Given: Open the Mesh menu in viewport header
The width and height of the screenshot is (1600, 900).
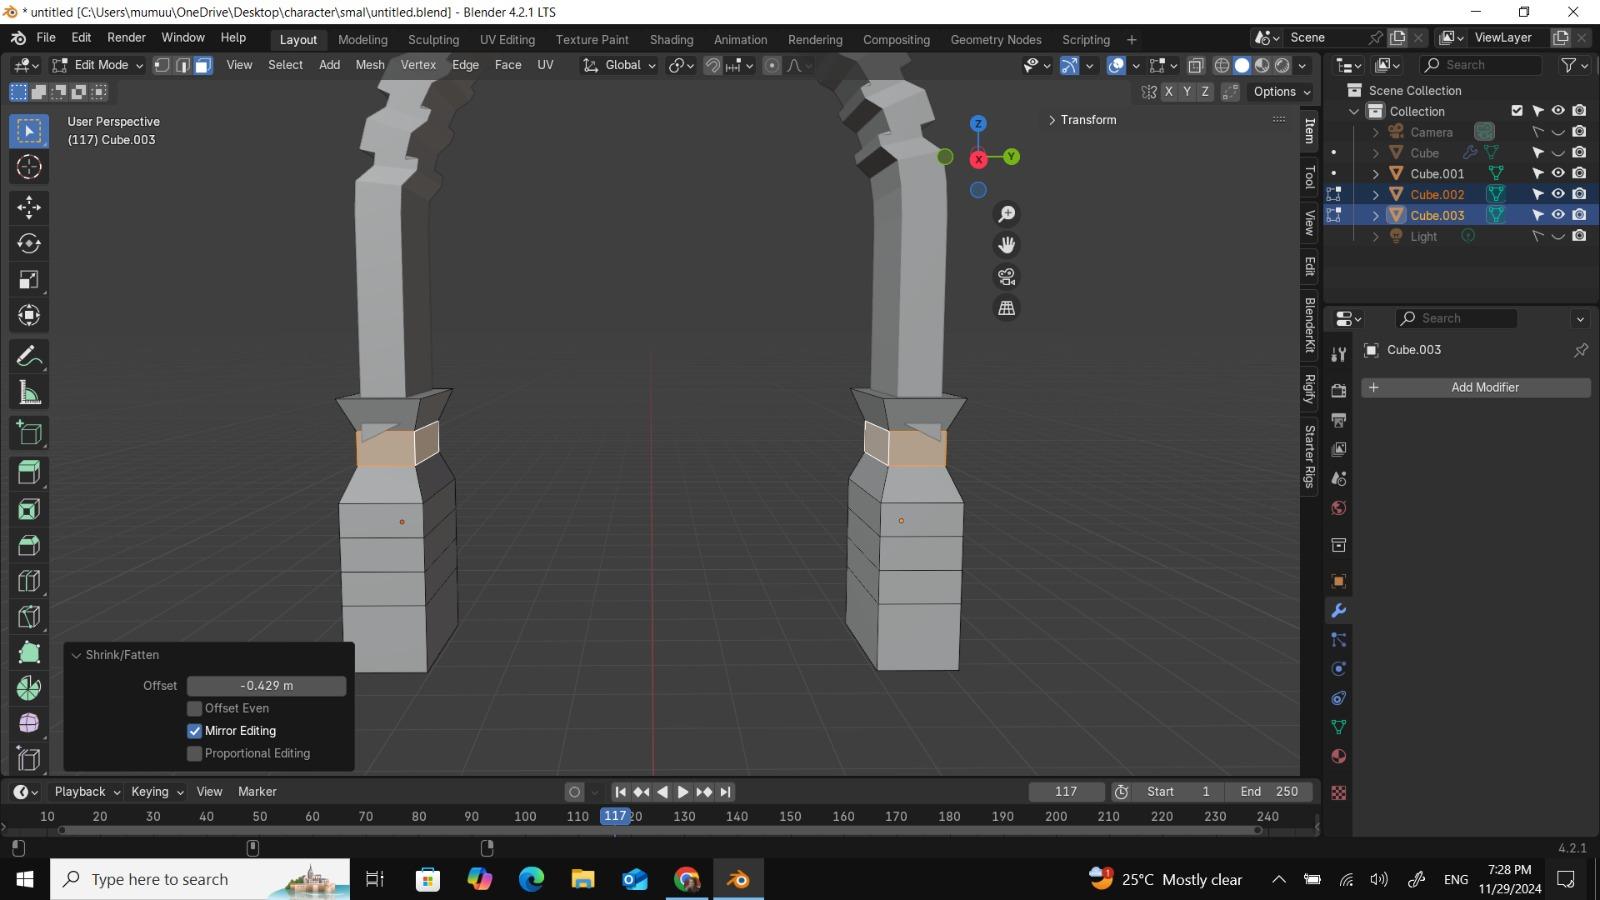Looking at the screenshot, I should point(370,65).
